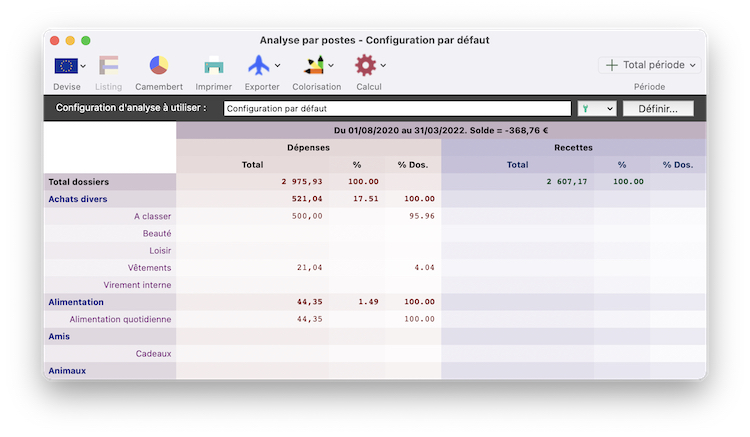Viewport: 750px width, 437px height.
Task: Click the Dépenses column group header
Action: [x=309, y=148]
